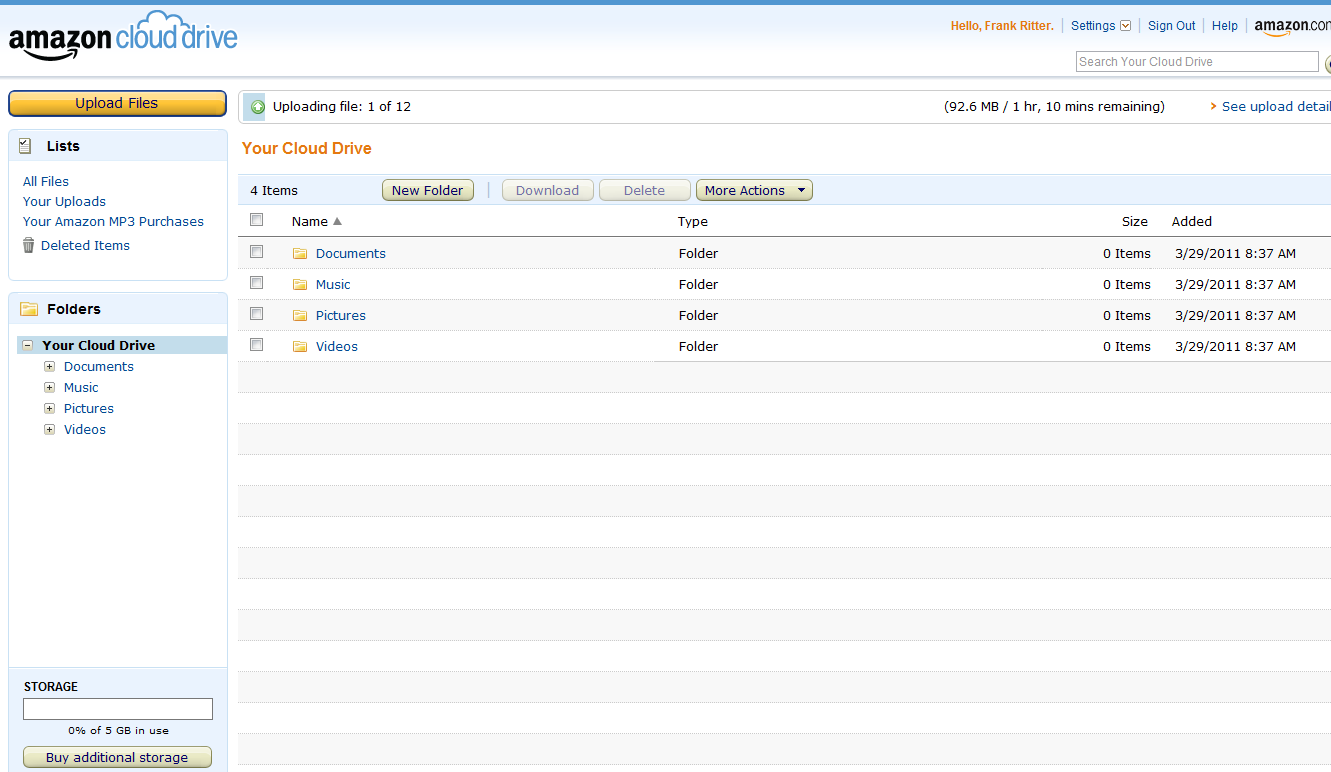Viewport: 1331px width, 772px height.
Task: Click the Amazon Cloud Drive logo
Action: [x=123, y=37]
